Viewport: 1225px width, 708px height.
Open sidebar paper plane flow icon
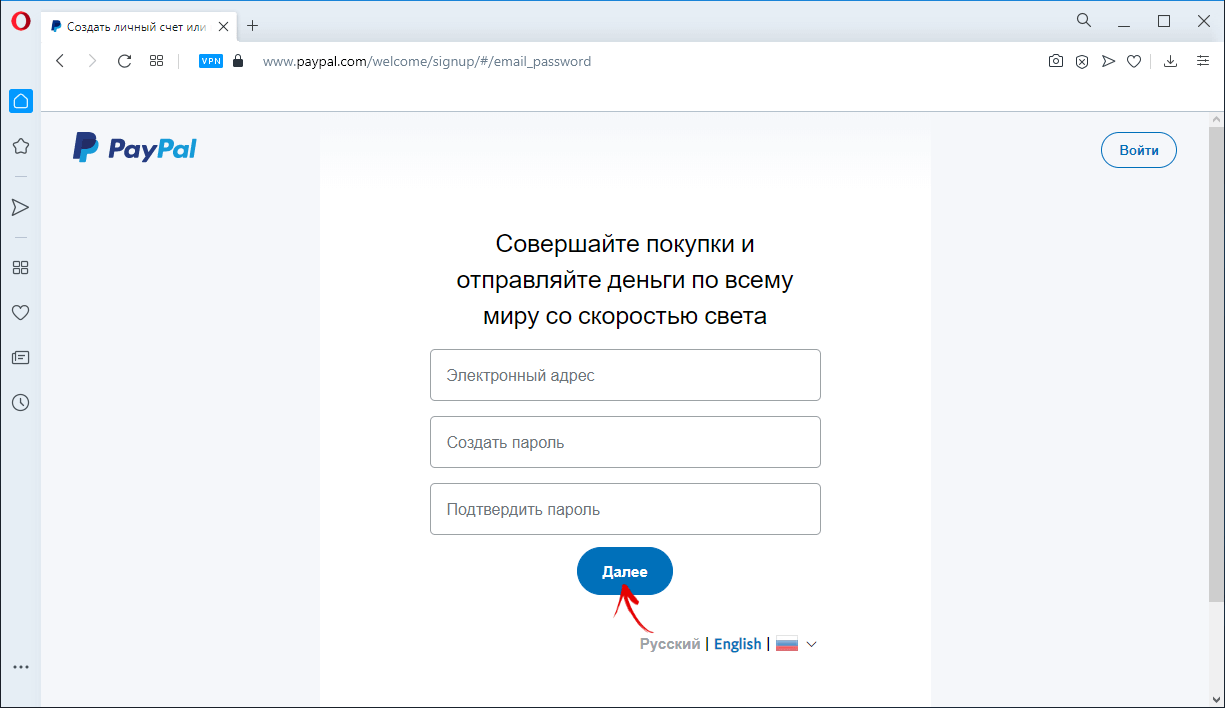pos(20,207)
